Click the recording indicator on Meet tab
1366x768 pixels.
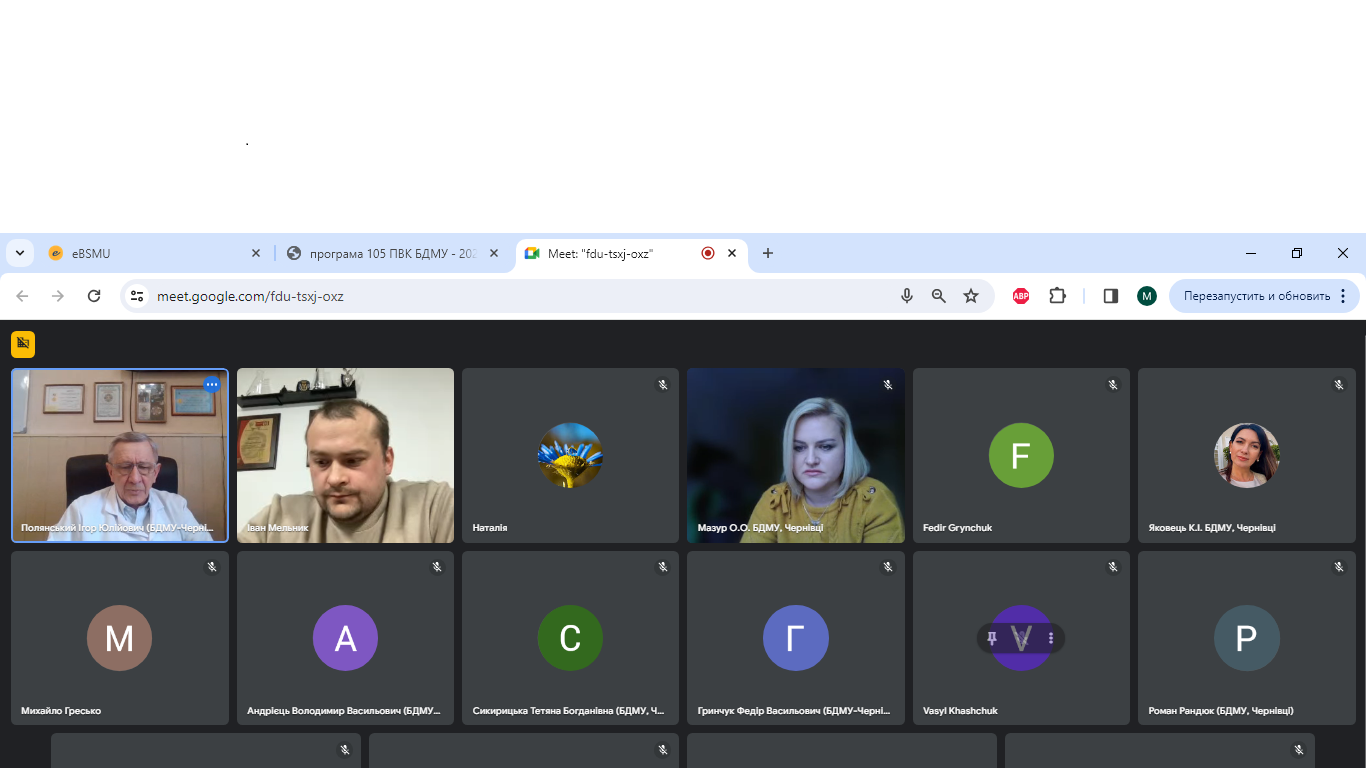[708, 254]
